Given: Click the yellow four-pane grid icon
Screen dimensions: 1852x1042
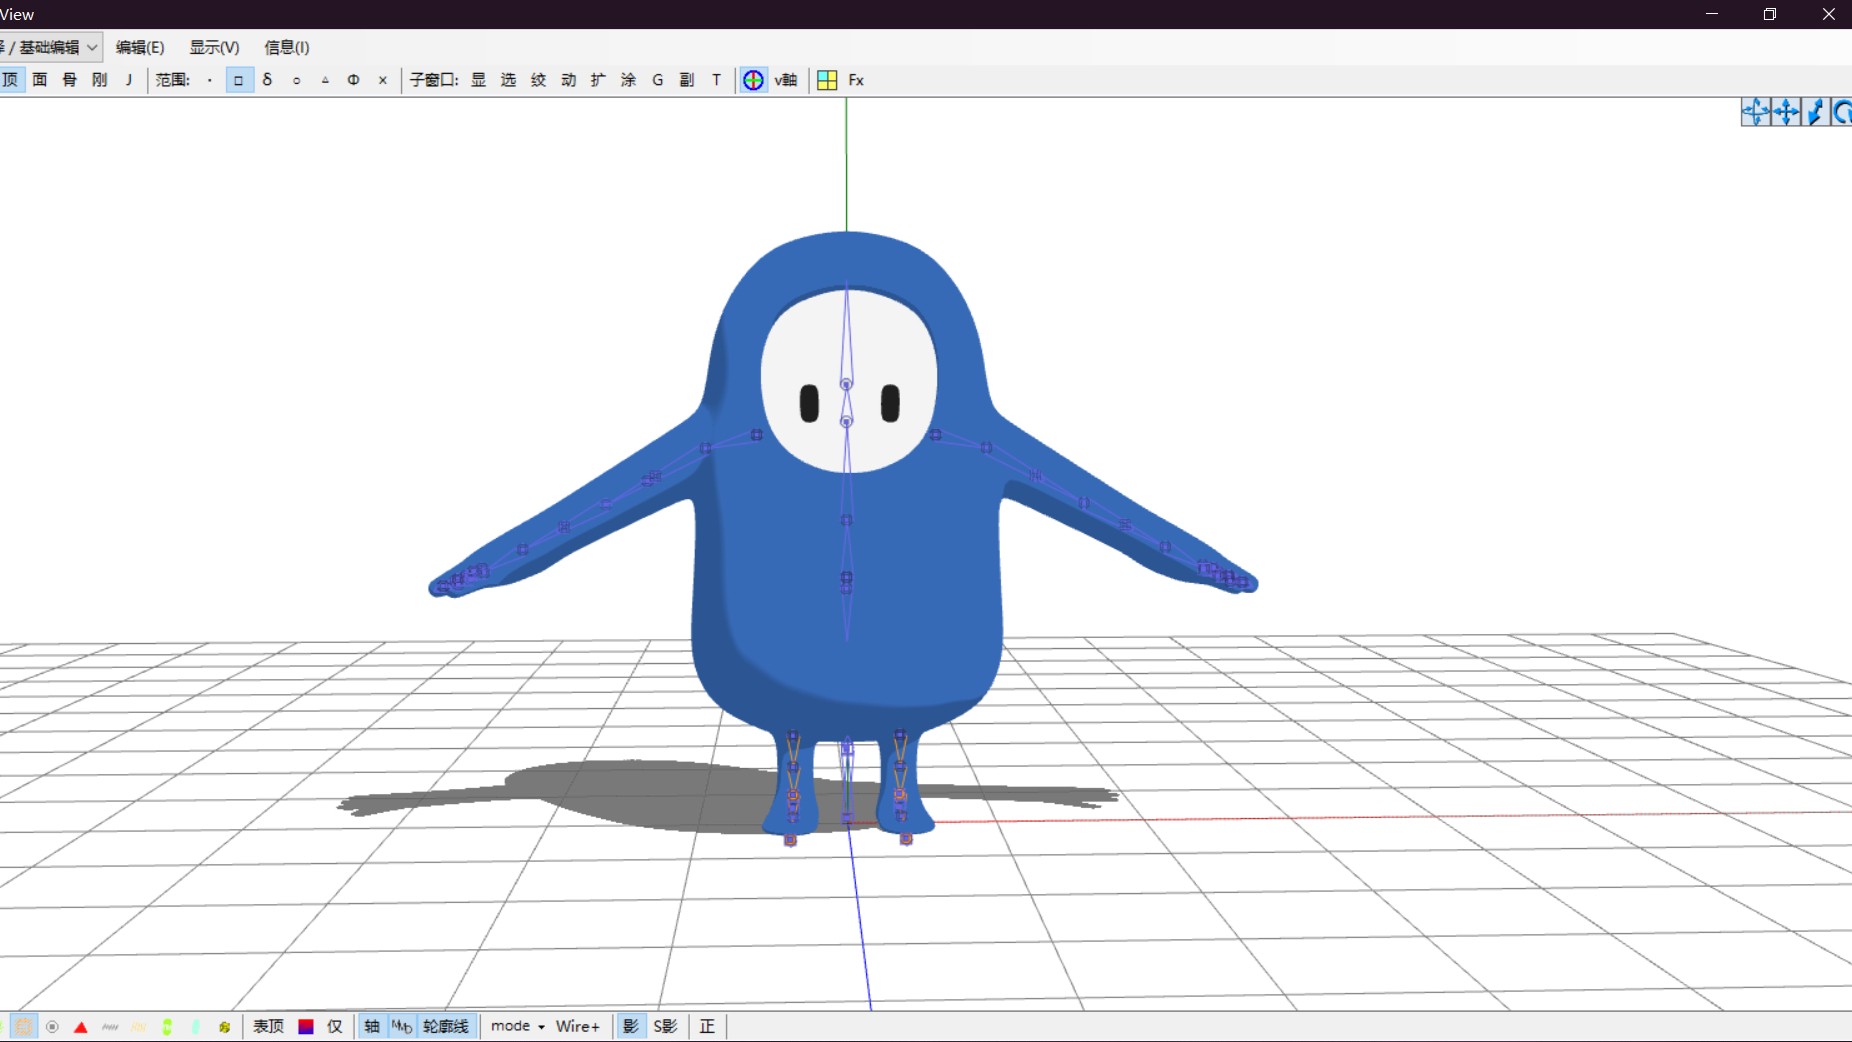Looking at the screenshot, I should pos(827,80).
